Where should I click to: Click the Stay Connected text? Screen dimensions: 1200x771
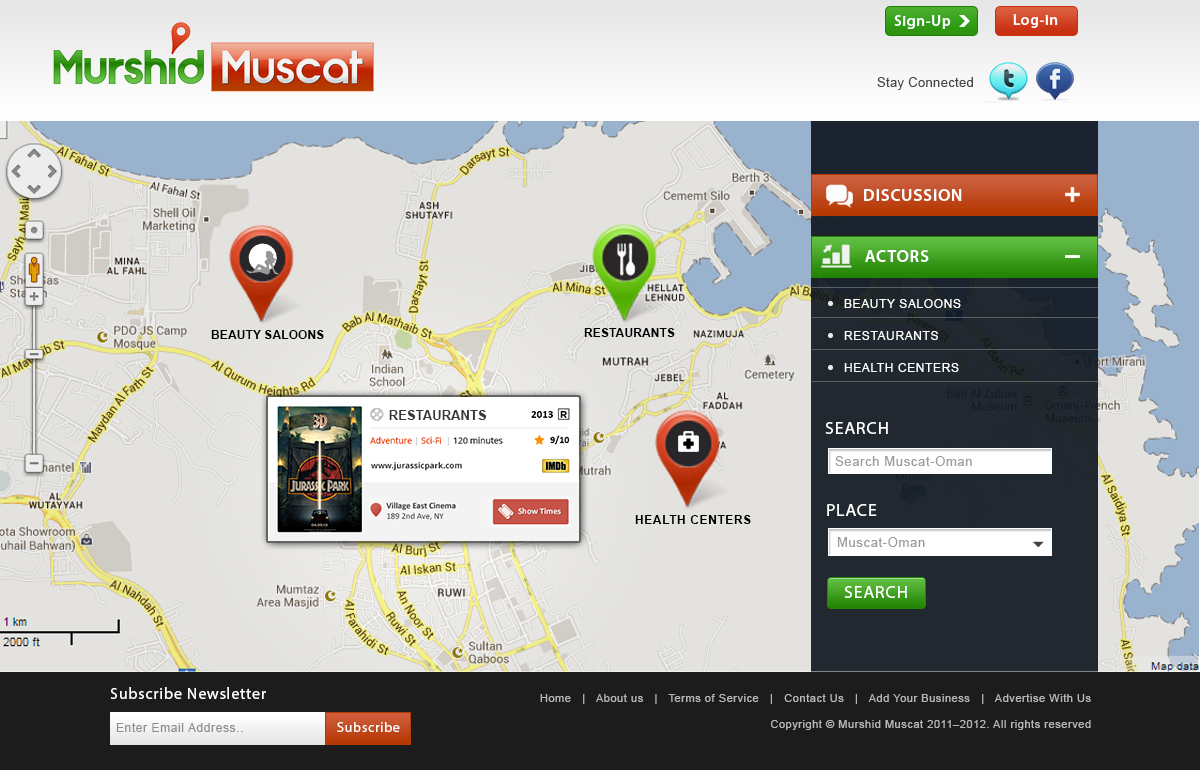point(925,83)
